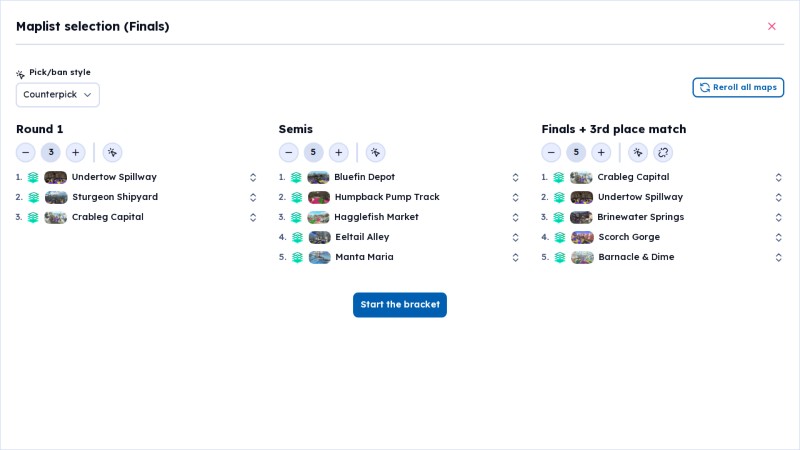Select the Finals + 3rd place match heading
800x450 pixels.
point(614,129)
